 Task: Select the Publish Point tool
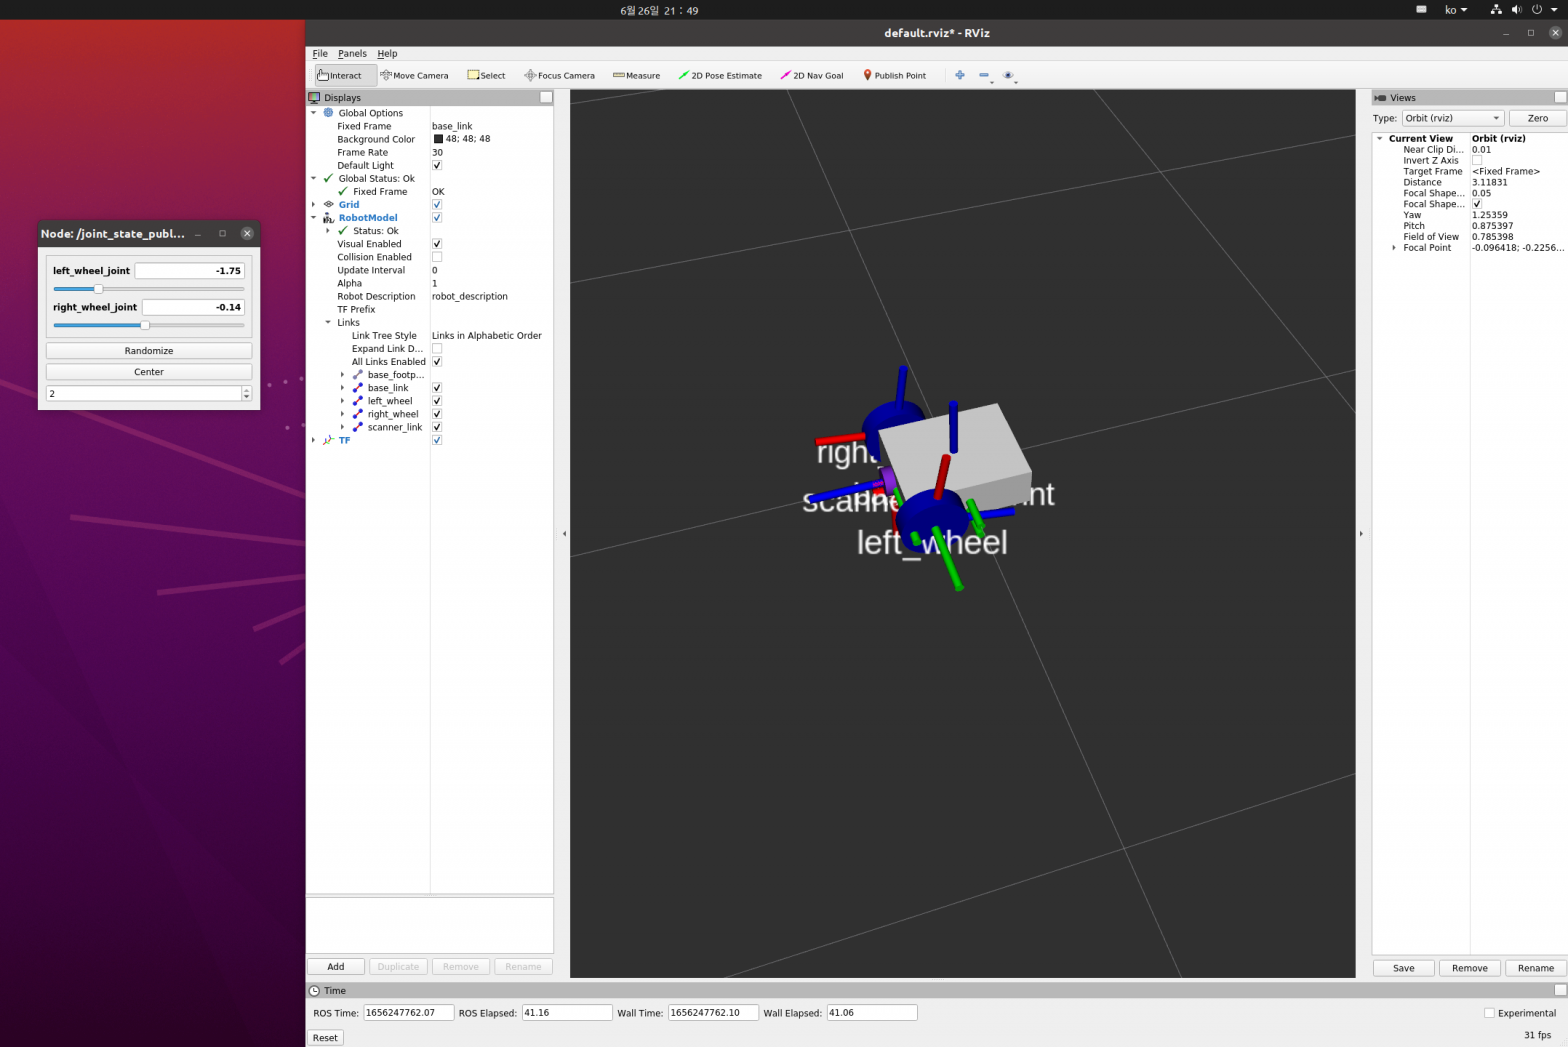coord(894,75)
